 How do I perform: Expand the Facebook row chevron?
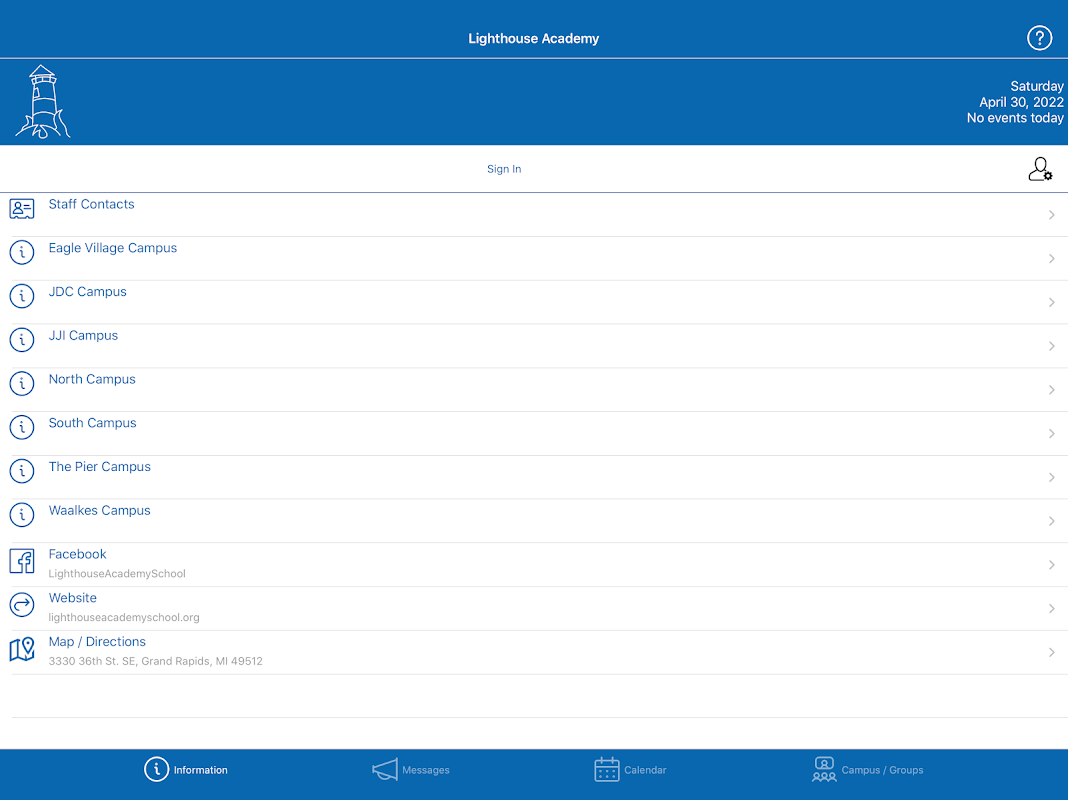coord(1052,565)
